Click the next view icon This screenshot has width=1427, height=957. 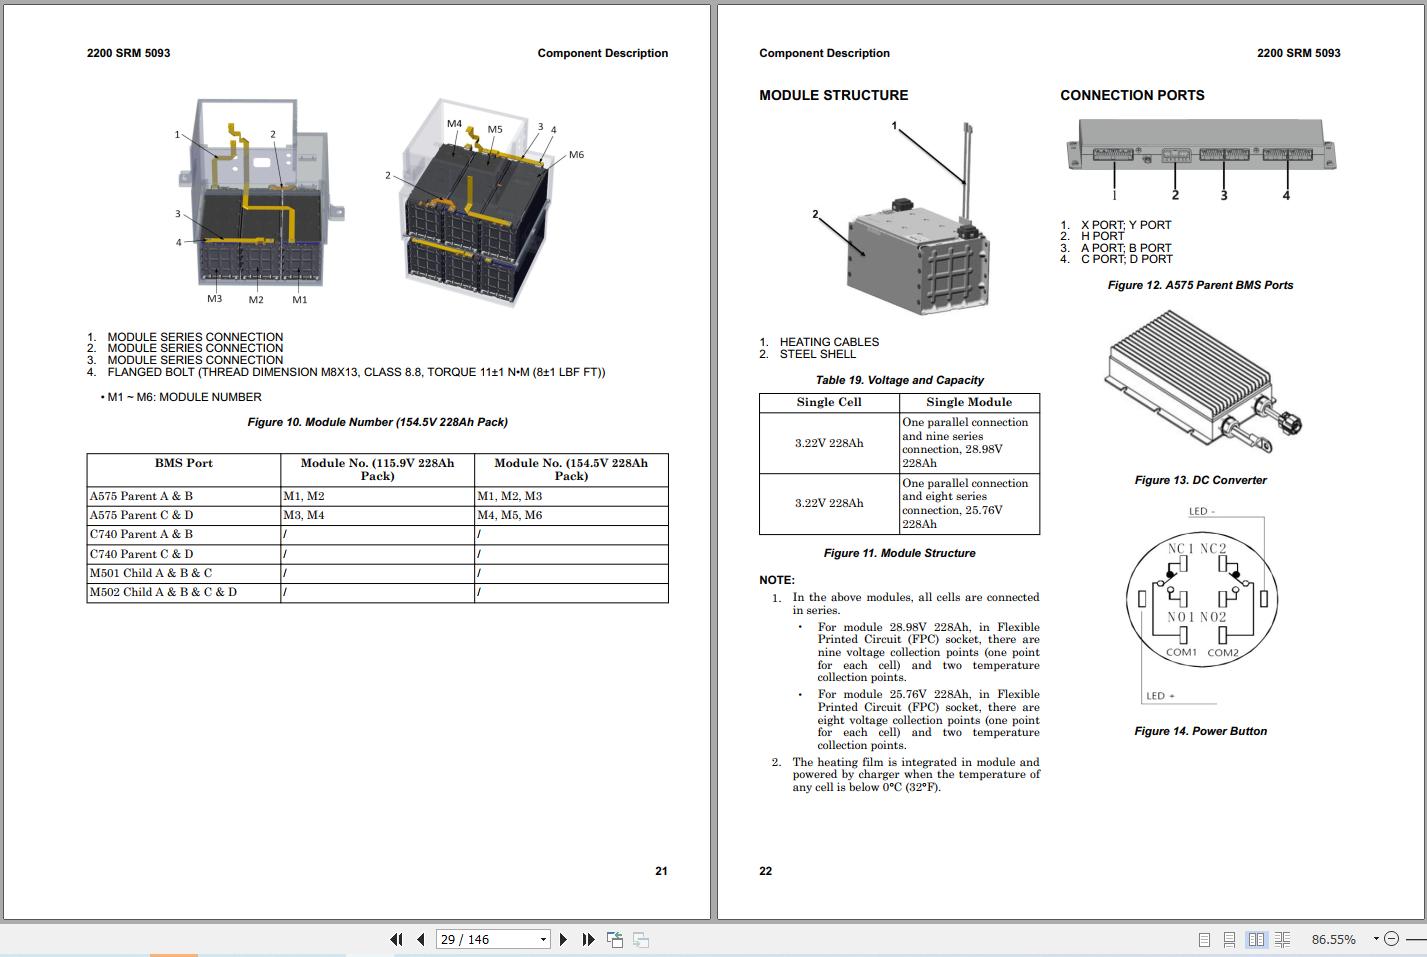coord(641,939)
